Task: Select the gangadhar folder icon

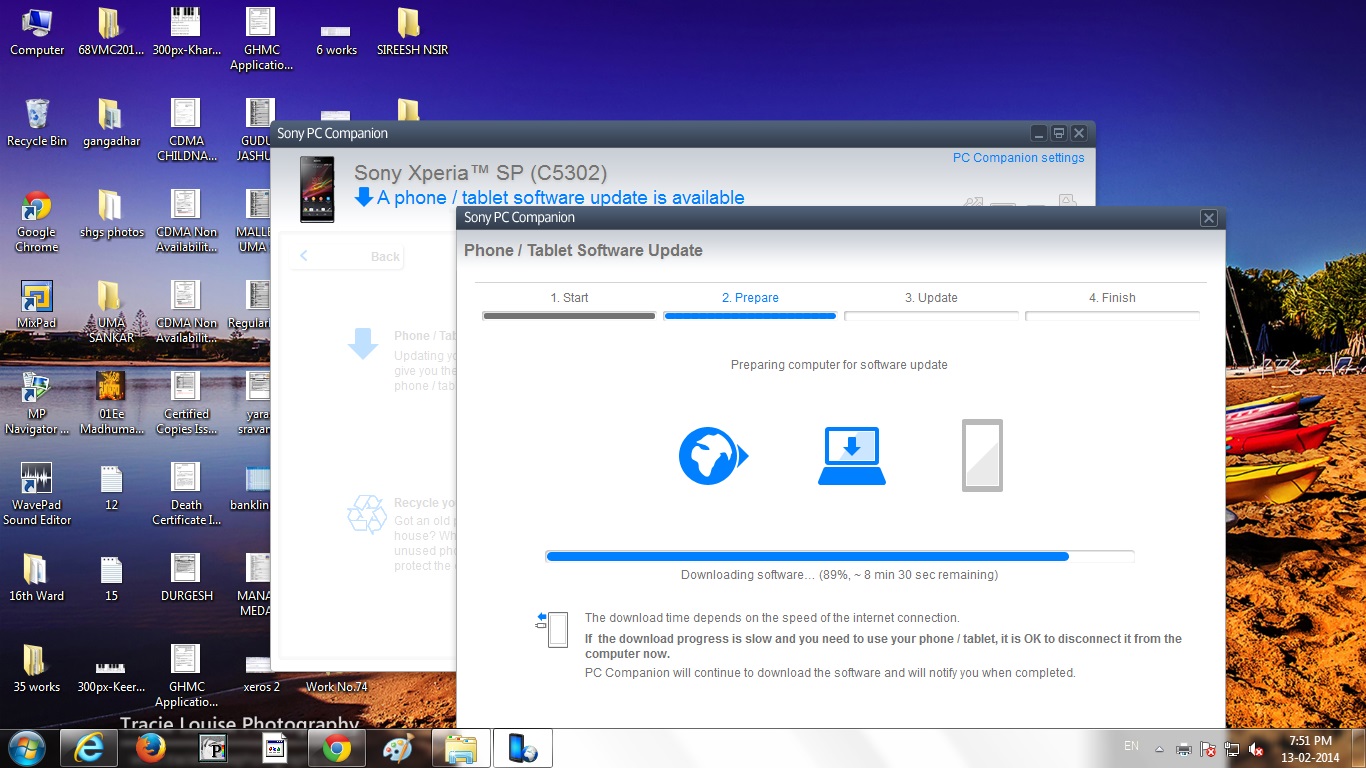Action: tap(110, 123)
